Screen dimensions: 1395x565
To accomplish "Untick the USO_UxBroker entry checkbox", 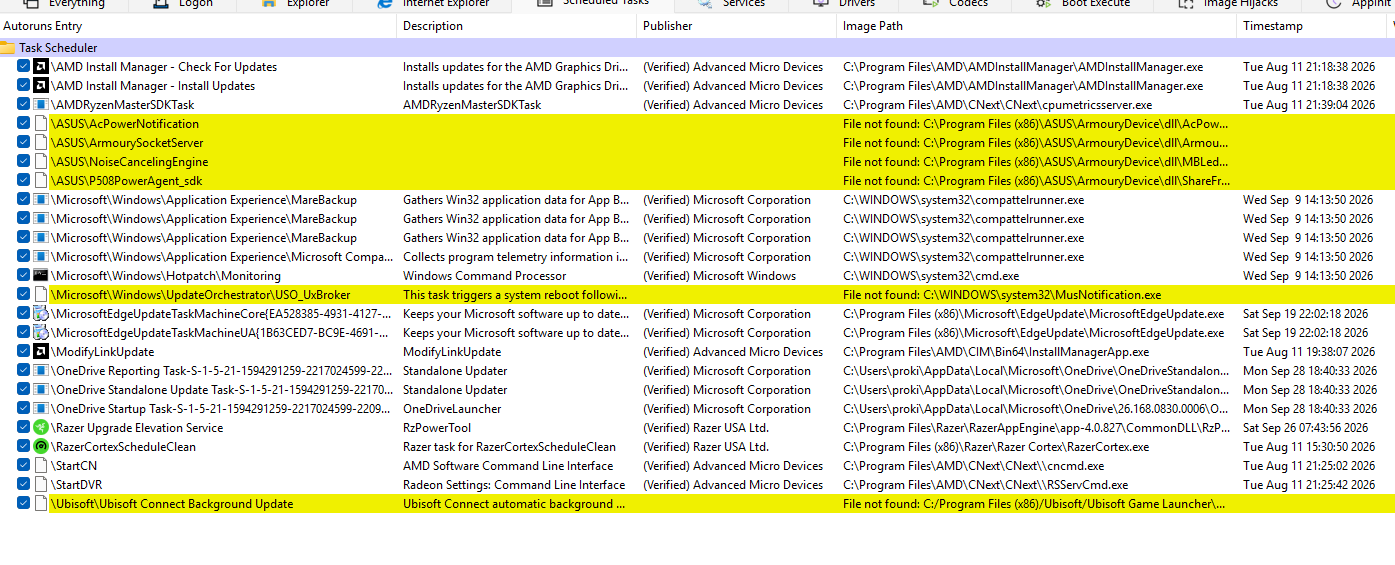I will pos(24,295).
